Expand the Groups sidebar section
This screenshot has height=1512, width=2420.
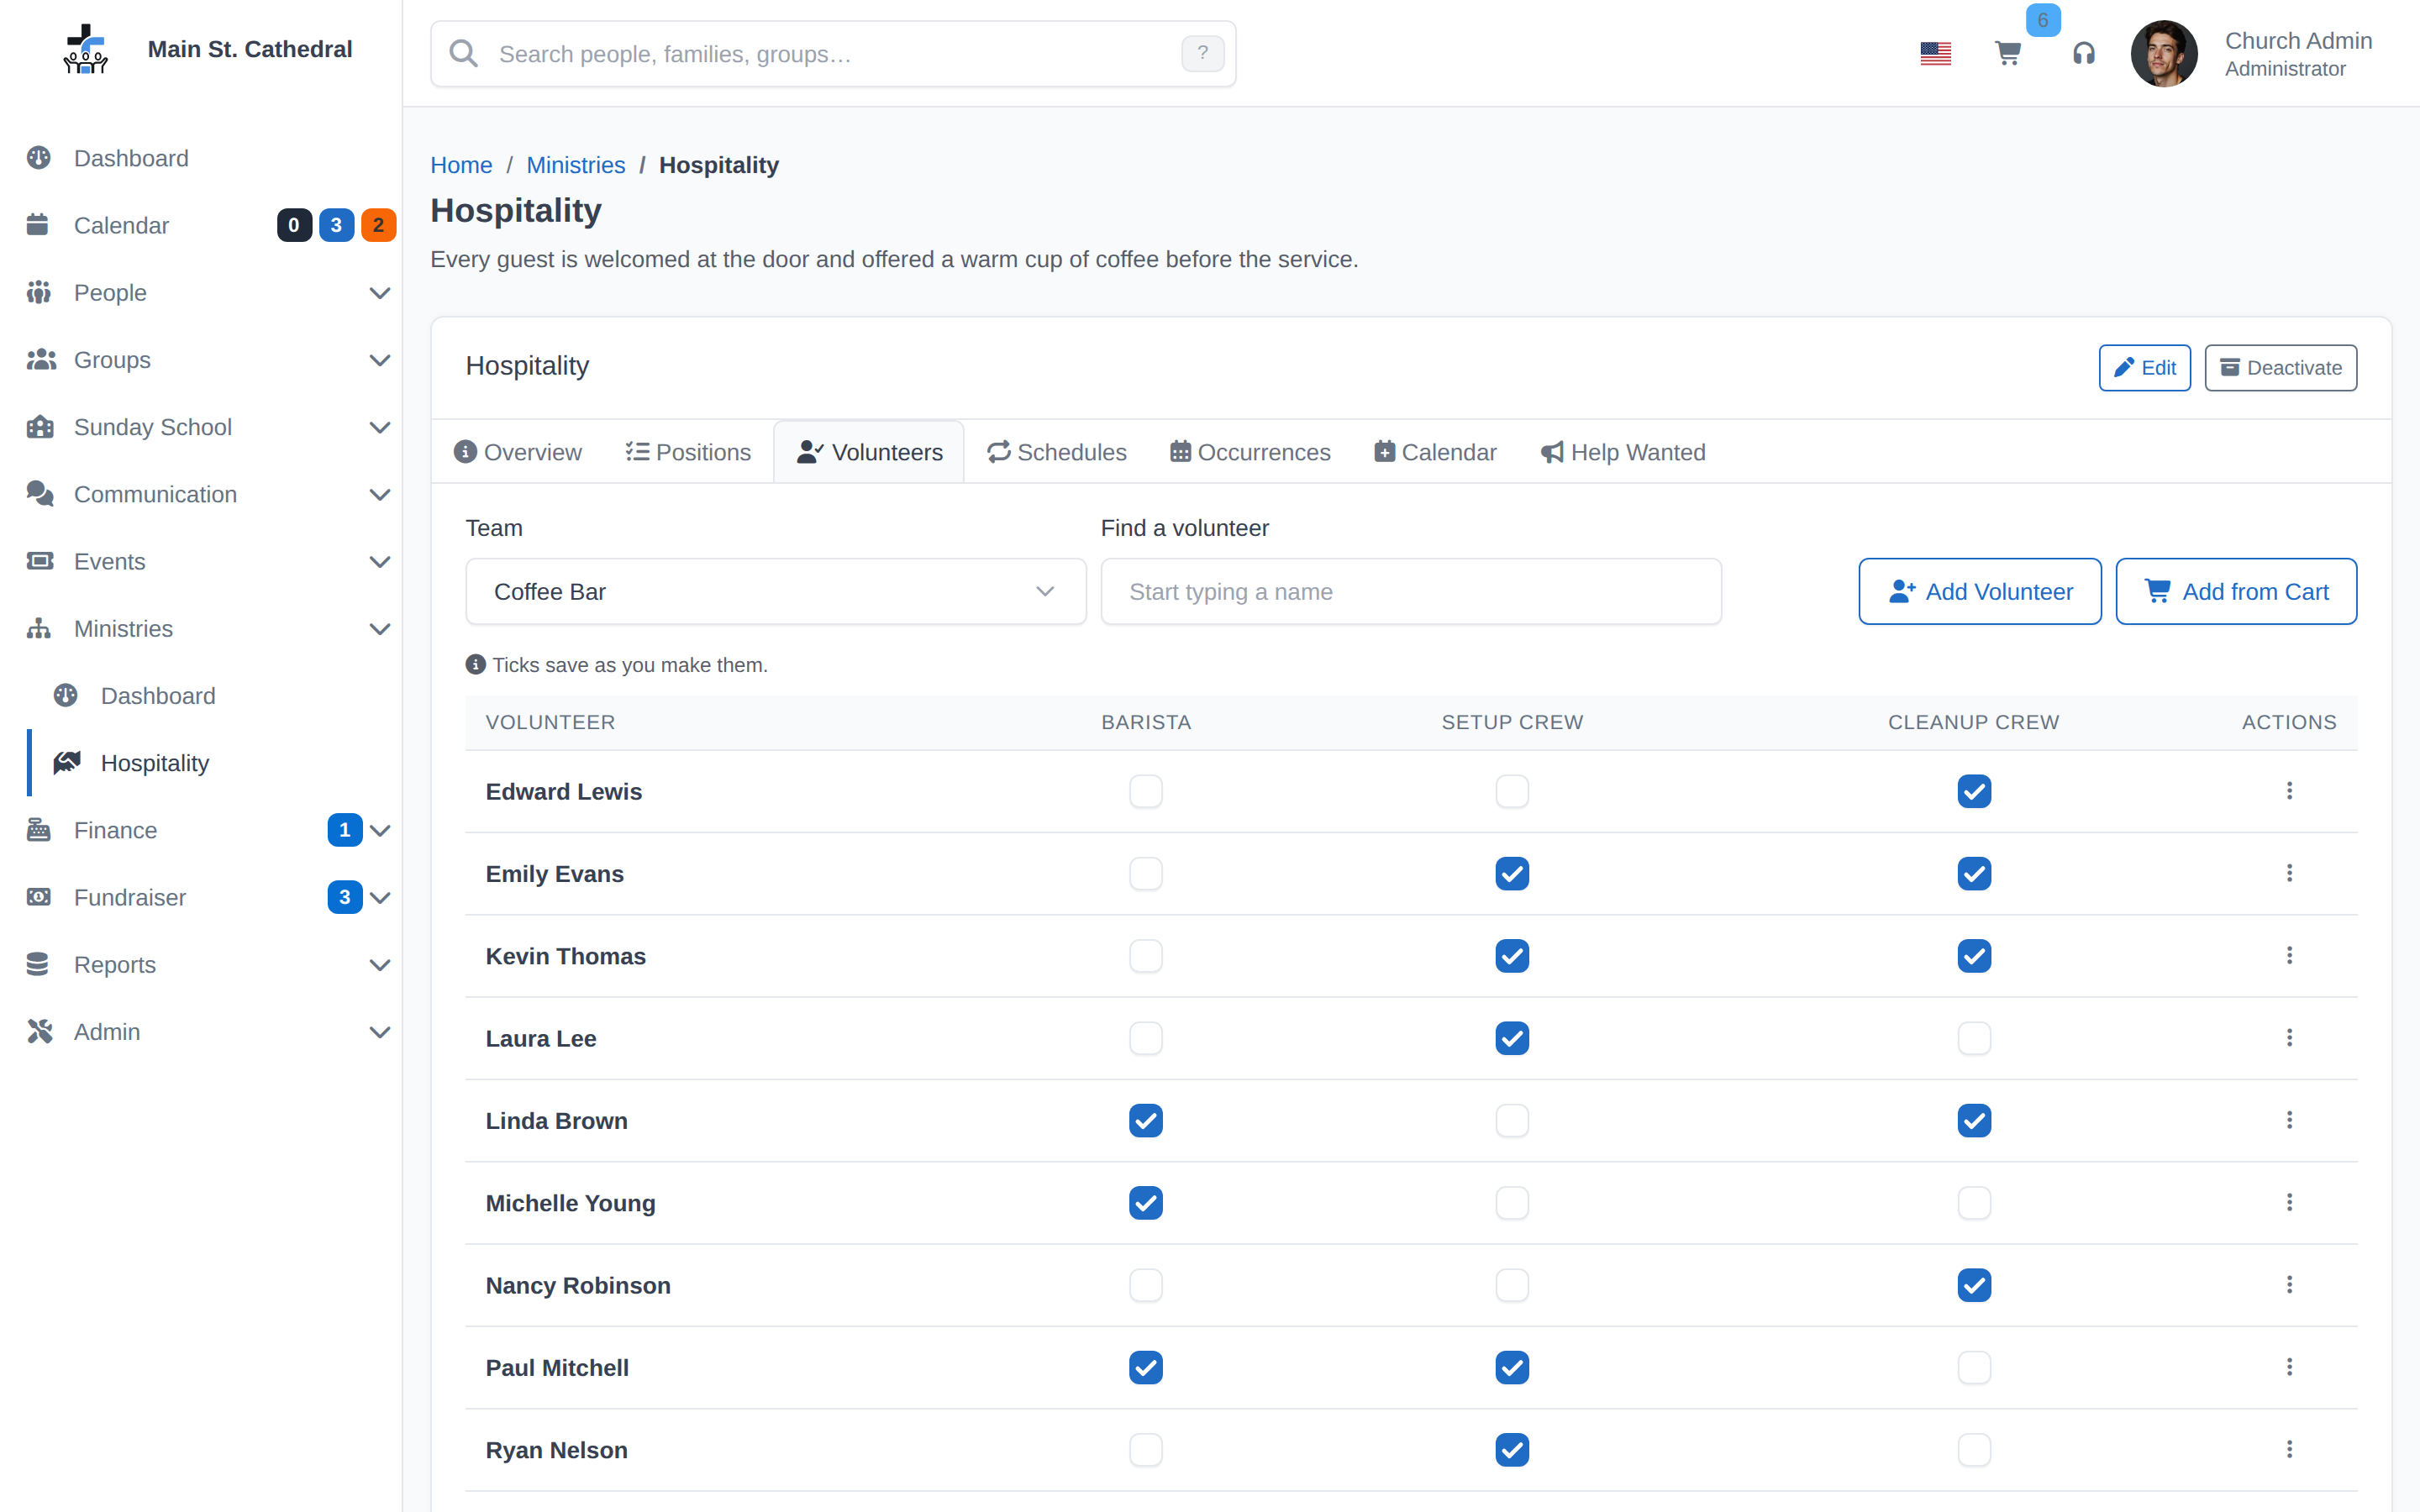(380, 360)
